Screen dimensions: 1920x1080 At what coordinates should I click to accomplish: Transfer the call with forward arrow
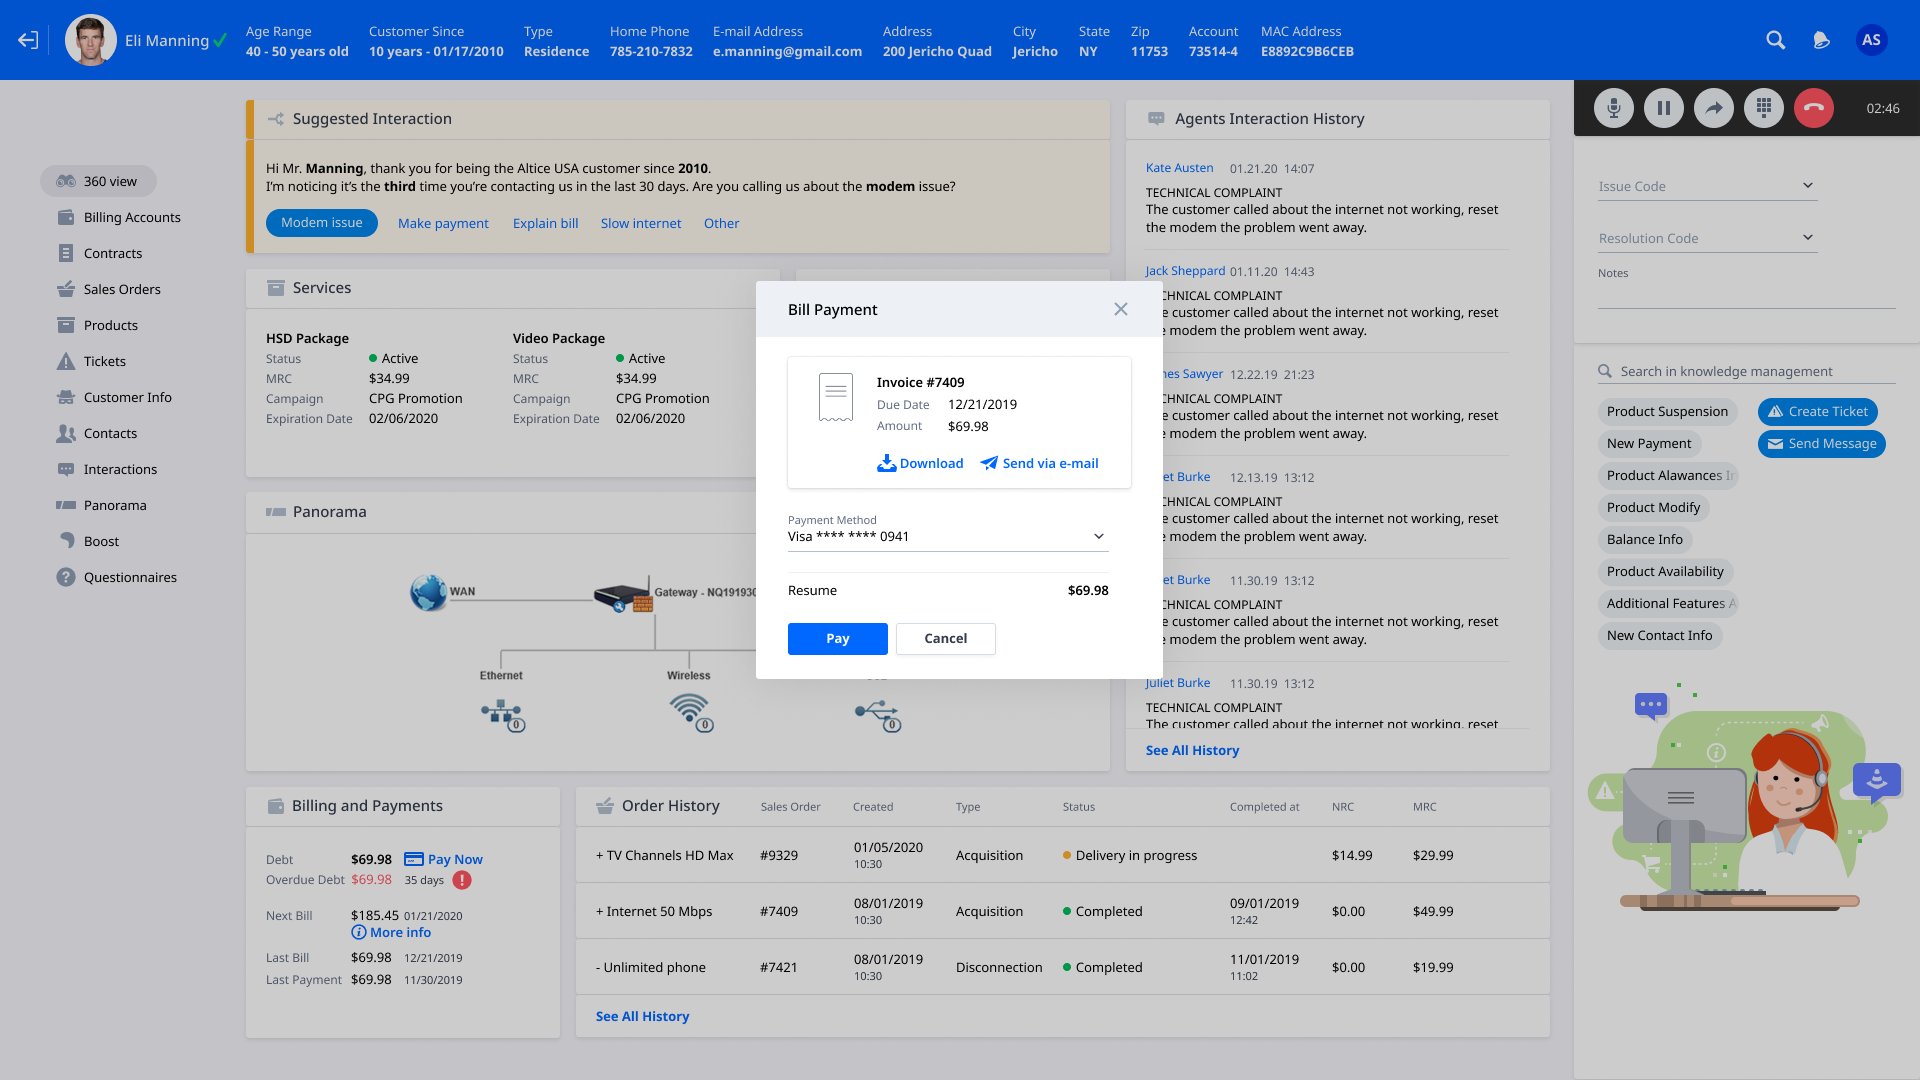tap(1713, 108)
